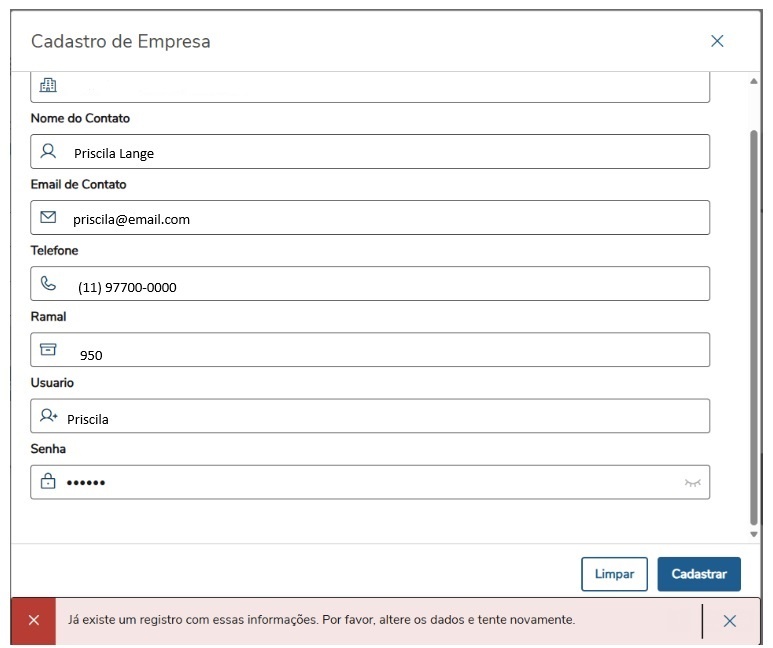This screenshot has height=648, width=773.
Task: Click the phone handset icon
Action: click(x=48, y=283)
